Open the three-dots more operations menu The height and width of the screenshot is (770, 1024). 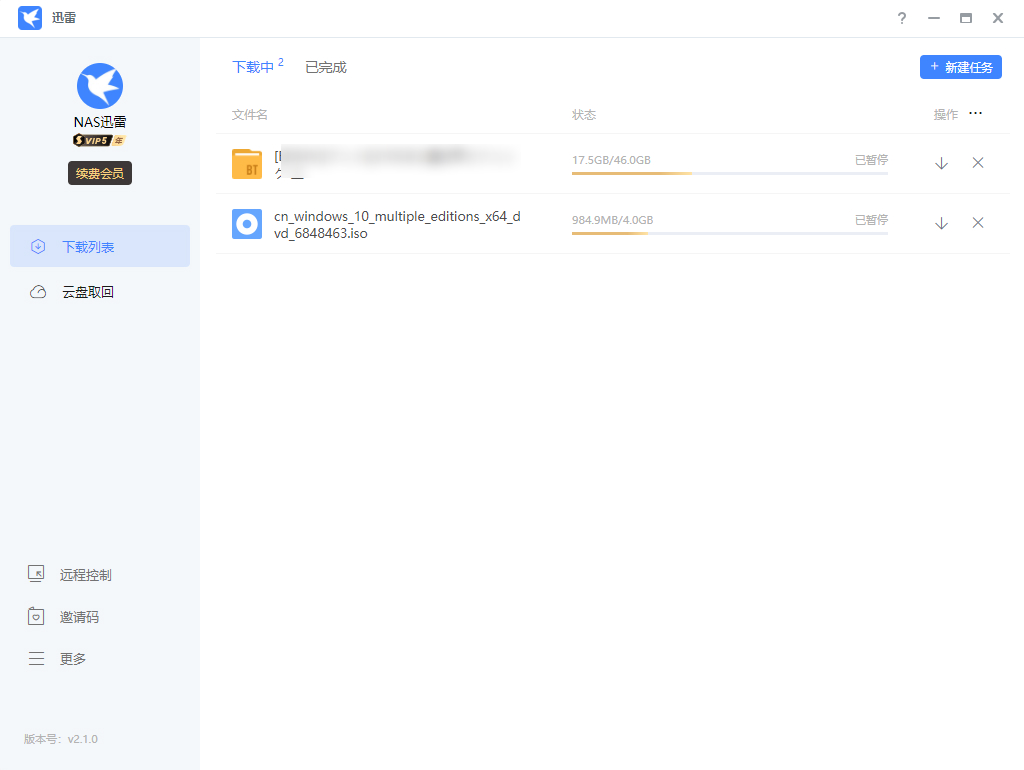(x=975, y=114)
